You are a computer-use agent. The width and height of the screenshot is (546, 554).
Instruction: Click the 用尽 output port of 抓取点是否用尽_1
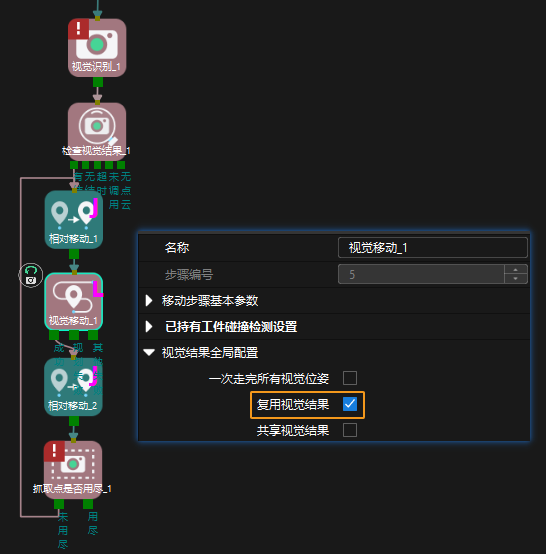click(88, 504)
